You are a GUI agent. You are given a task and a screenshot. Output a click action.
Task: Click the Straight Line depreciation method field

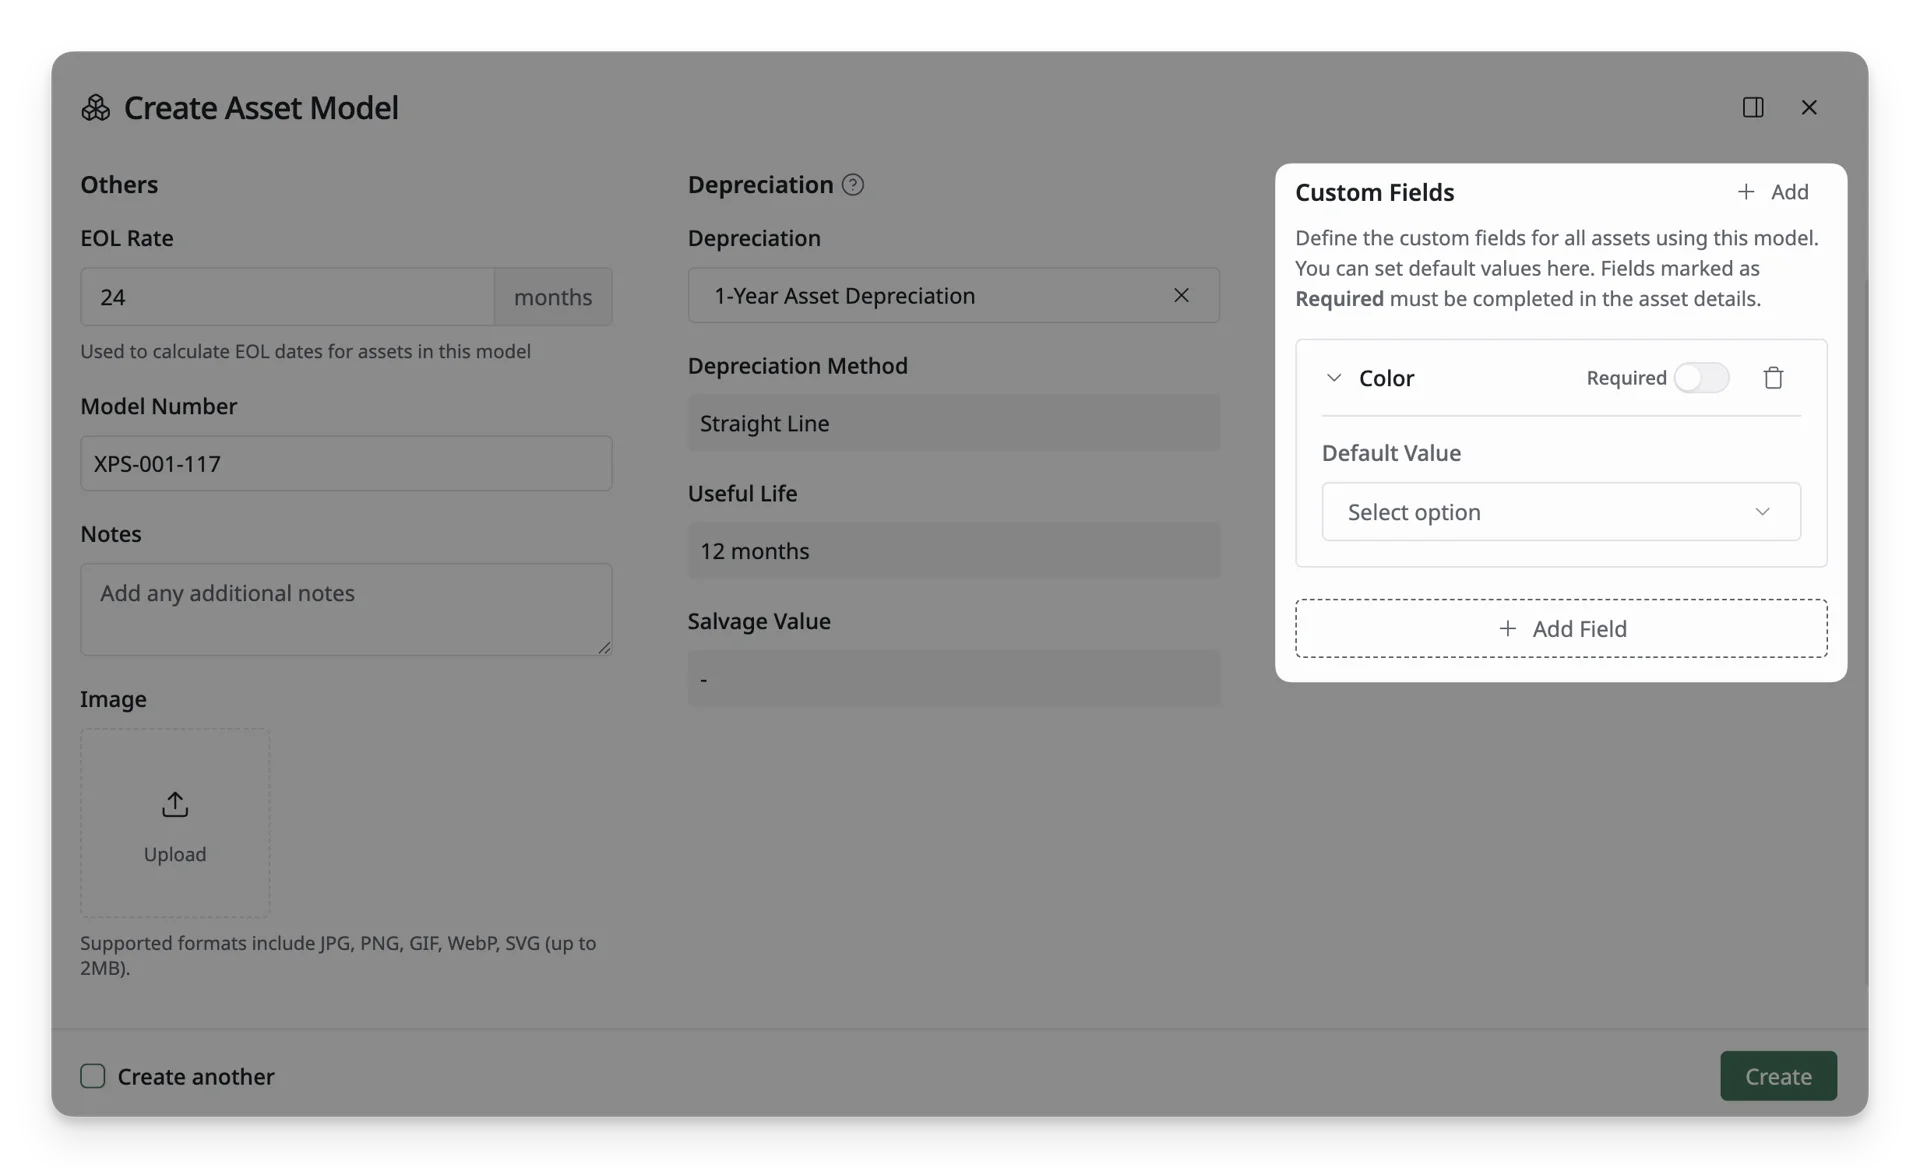pos(953,423)
